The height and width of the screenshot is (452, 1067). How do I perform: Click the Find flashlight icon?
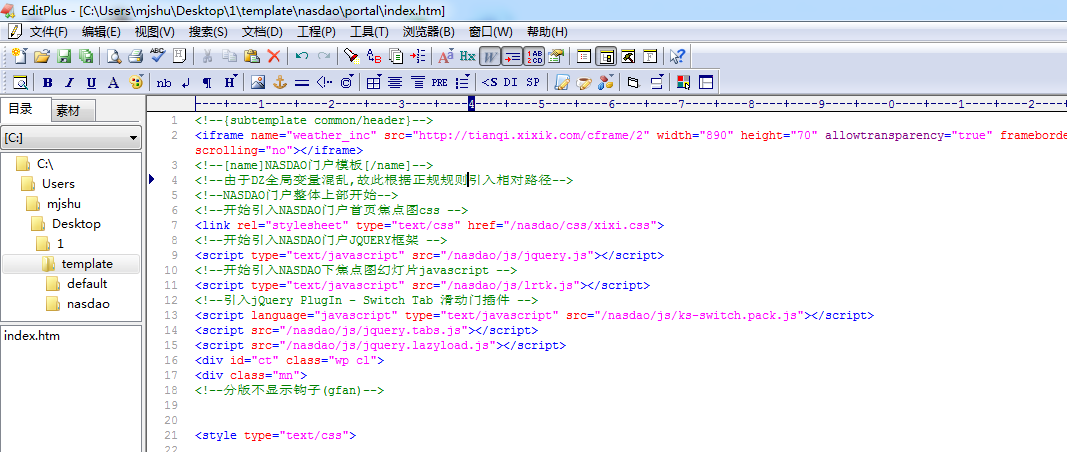[351, 56]
